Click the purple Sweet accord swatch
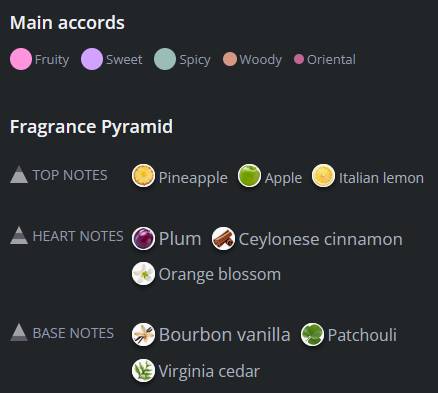Viewport: 438px width, 393px height. [x=92, y=59]
